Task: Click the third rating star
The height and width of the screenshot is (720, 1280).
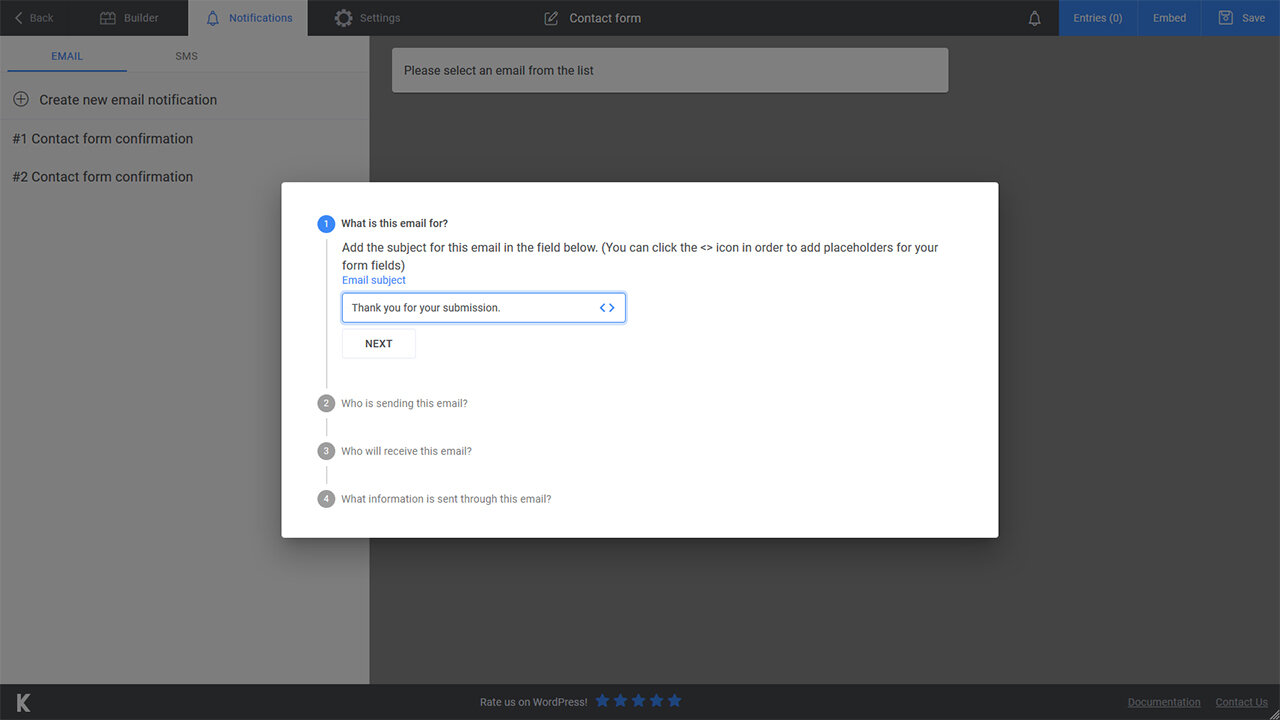Action: click(x=638, y=701)
